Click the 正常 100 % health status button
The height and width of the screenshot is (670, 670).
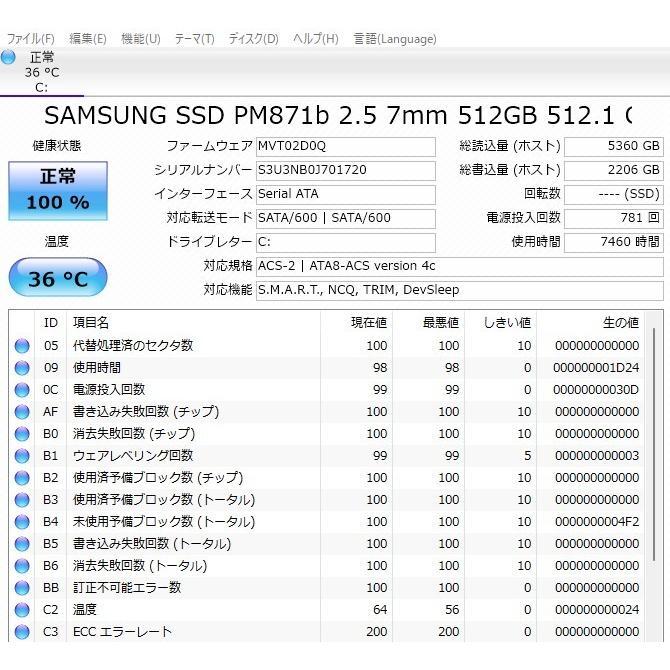coord(58,191)
